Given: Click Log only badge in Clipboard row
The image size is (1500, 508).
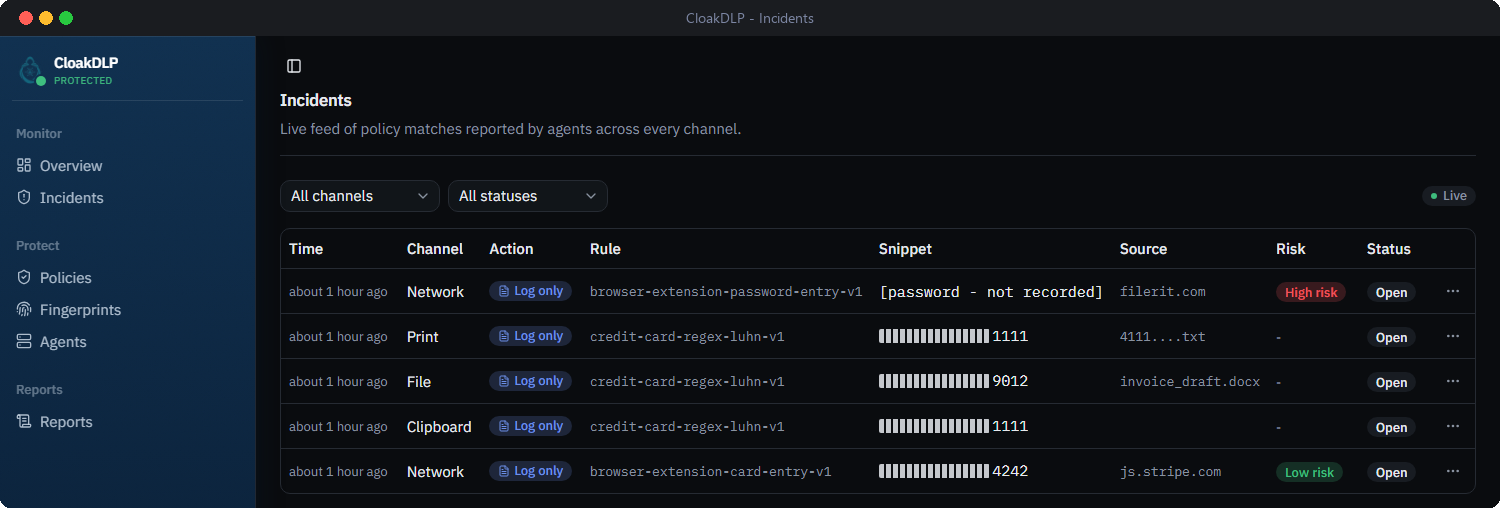Looking at the screenshot, I should coord(530,426).
